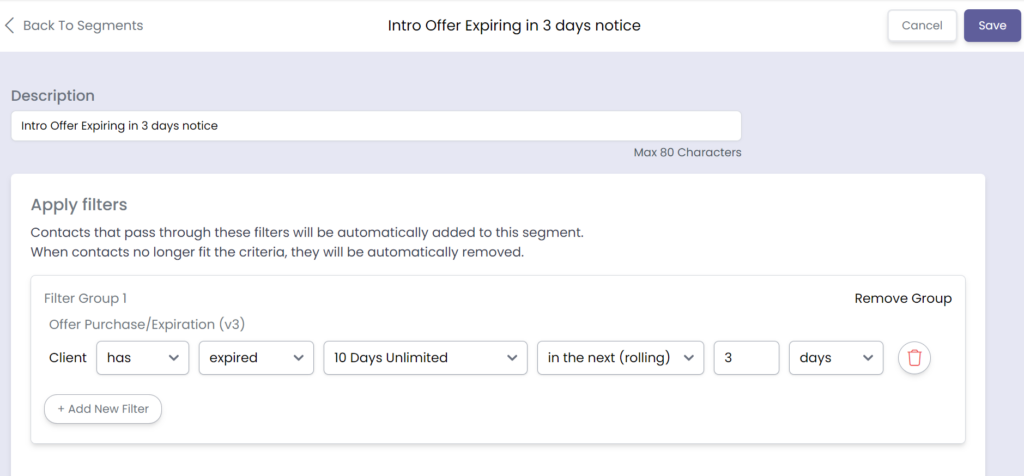The height and width of the screenshot is (476, 1024).
Task: Click the back chevron arrow icon
Action: pos(10,26)
